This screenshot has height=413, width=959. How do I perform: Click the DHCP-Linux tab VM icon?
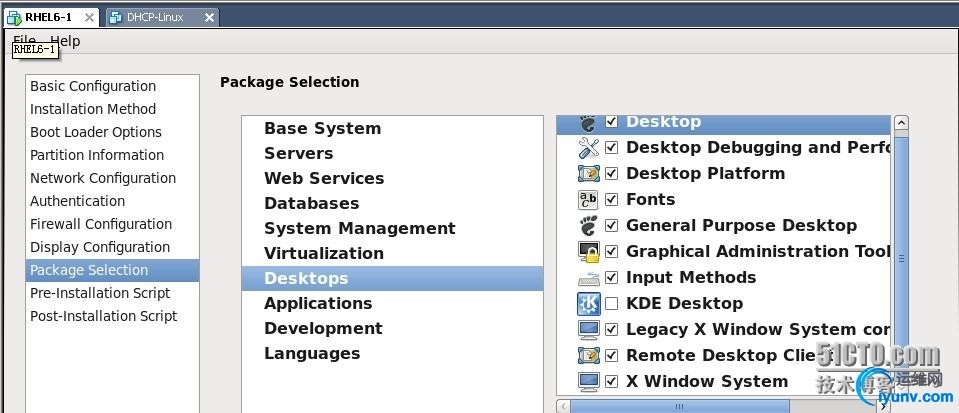pyautogui.click(x=115, y=18)
